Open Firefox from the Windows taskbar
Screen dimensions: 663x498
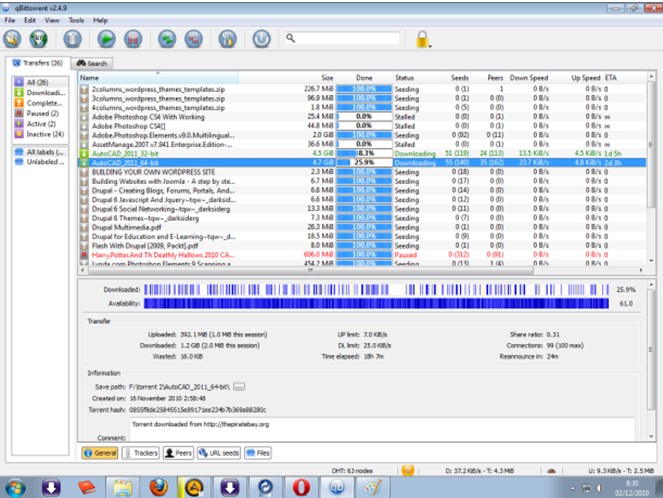[159, 487]
